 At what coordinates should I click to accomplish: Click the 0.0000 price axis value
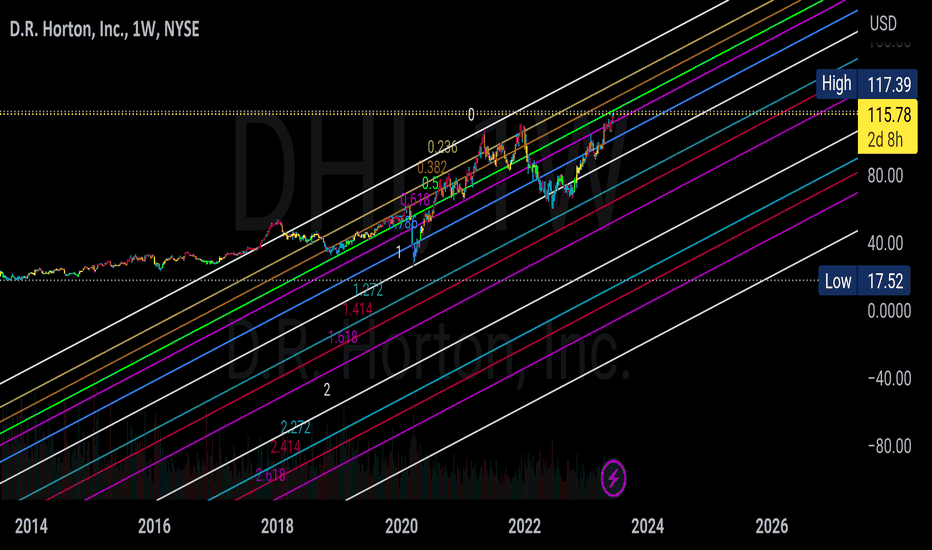[x=889, y=310]
